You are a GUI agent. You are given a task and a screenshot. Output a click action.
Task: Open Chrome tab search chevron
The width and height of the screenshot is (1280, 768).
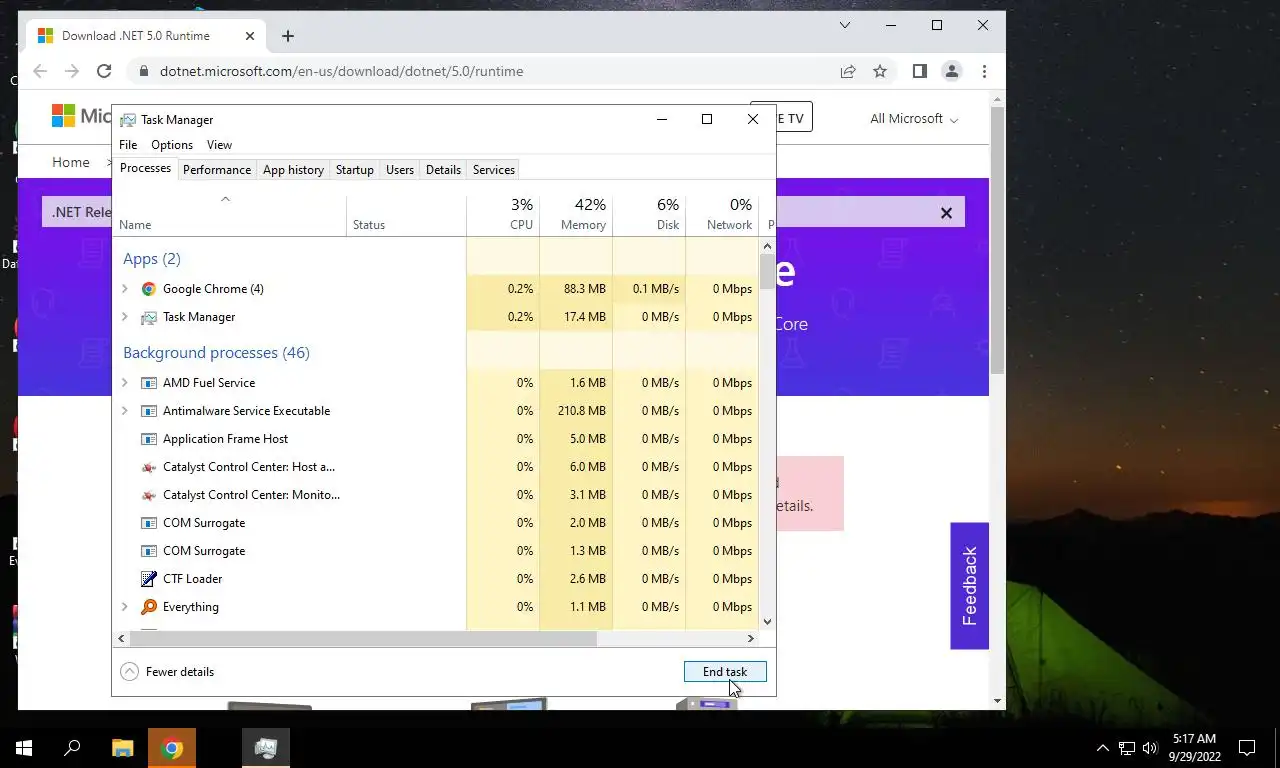pos(845,25)
